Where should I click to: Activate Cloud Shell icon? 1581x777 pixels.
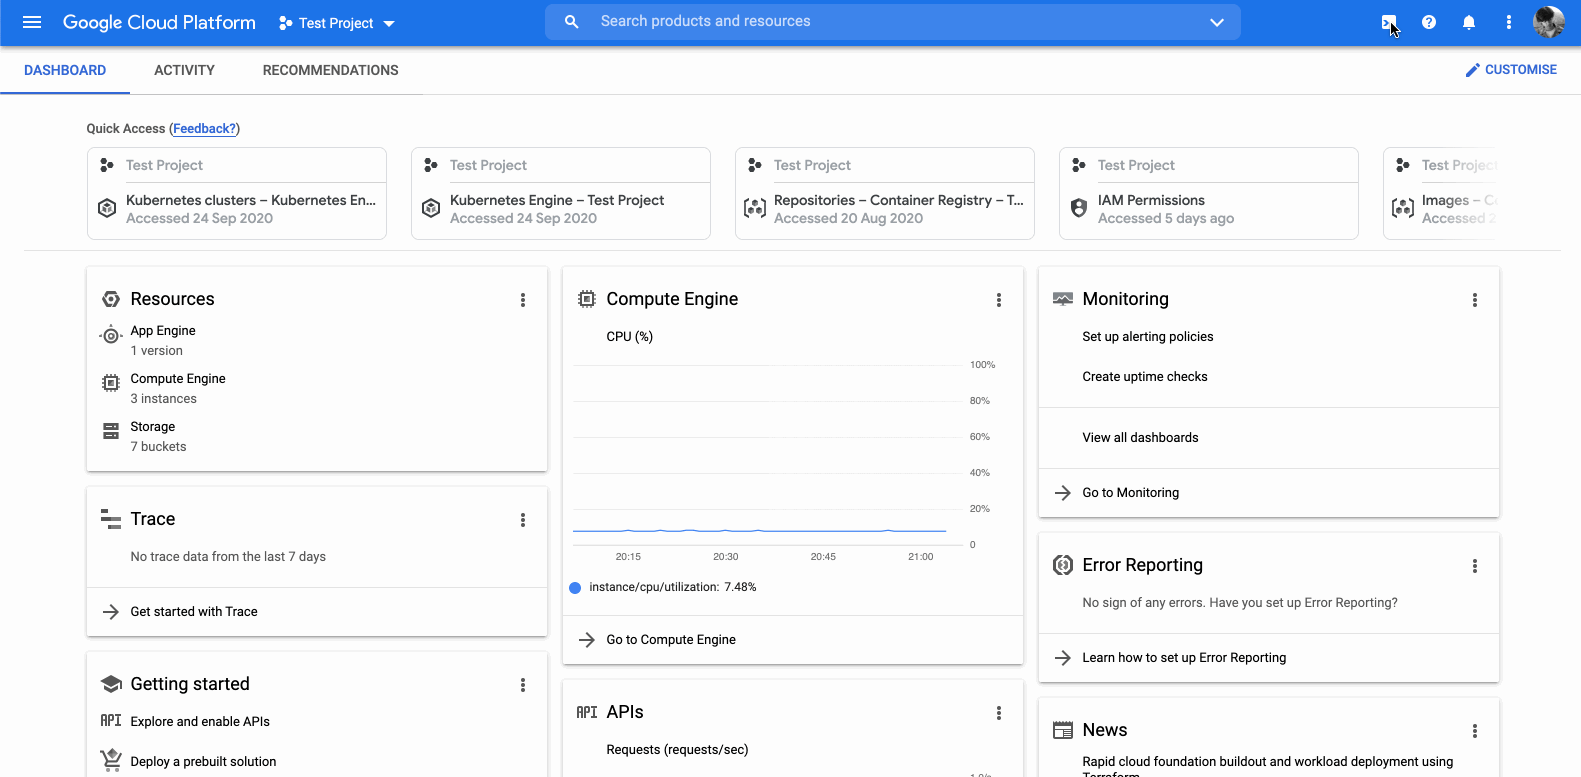tap(1388, 22)
